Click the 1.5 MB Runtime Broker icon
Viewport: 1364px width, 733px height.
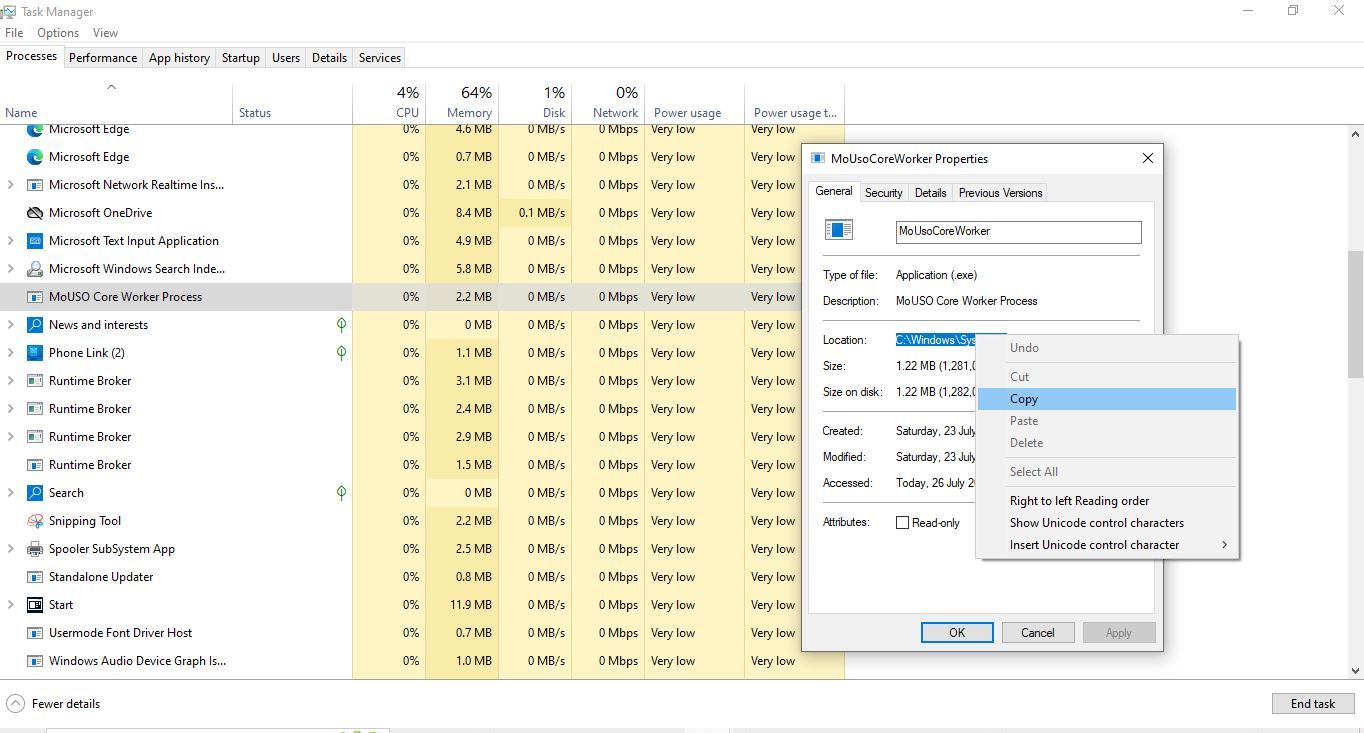[x=35, y=465]
